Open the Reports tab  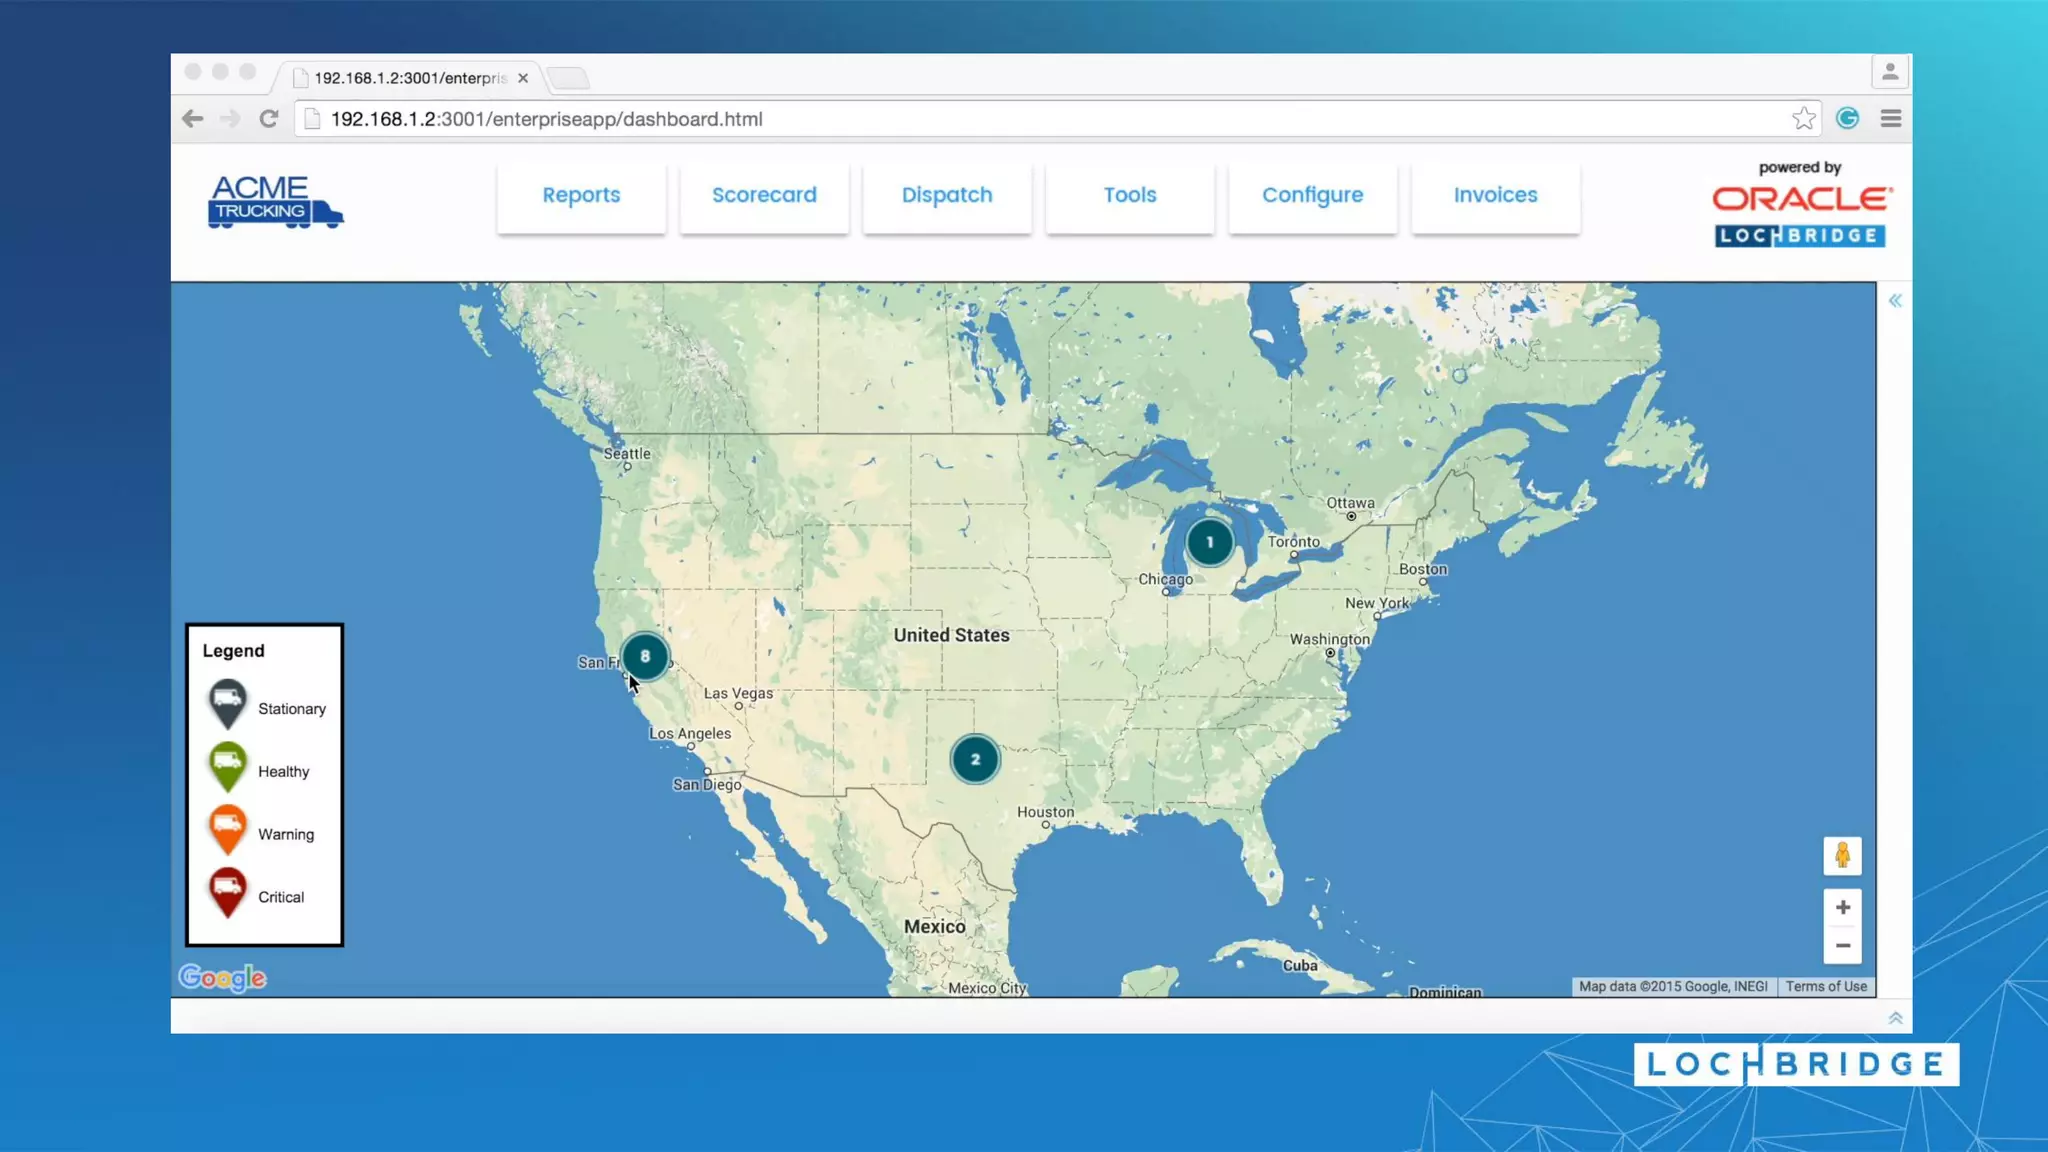(581, 195)
